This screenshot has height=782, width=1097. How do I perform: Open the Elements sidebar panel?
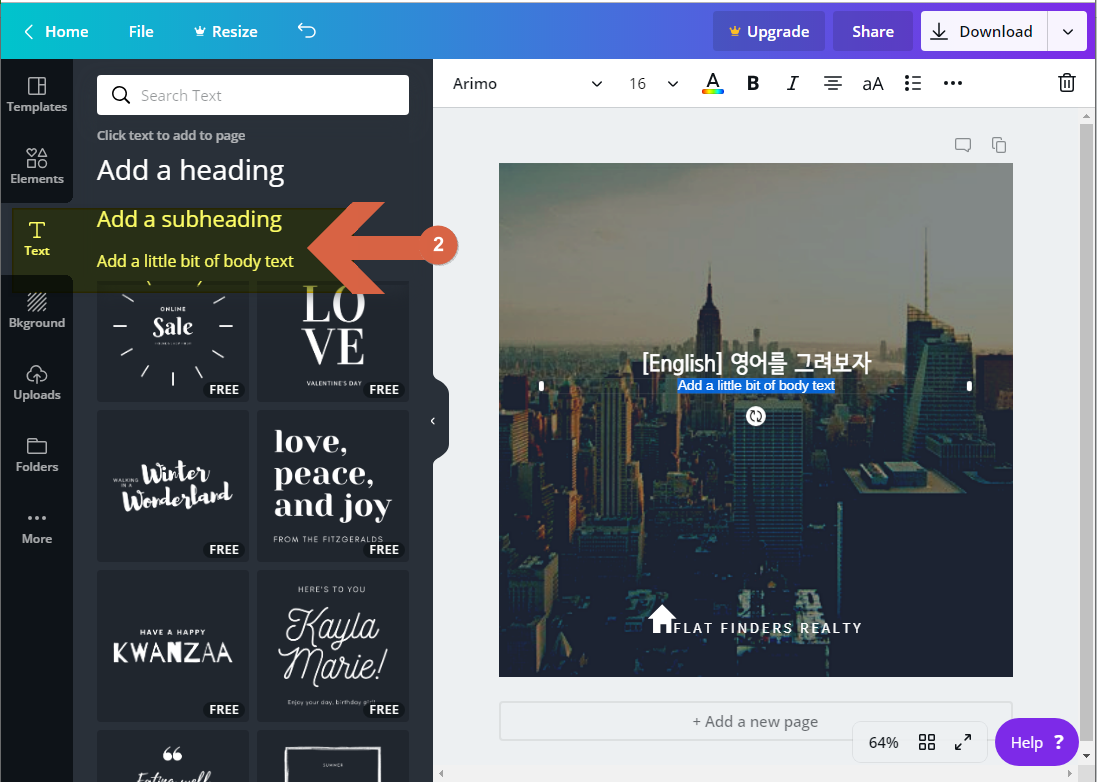coord(36,166)
